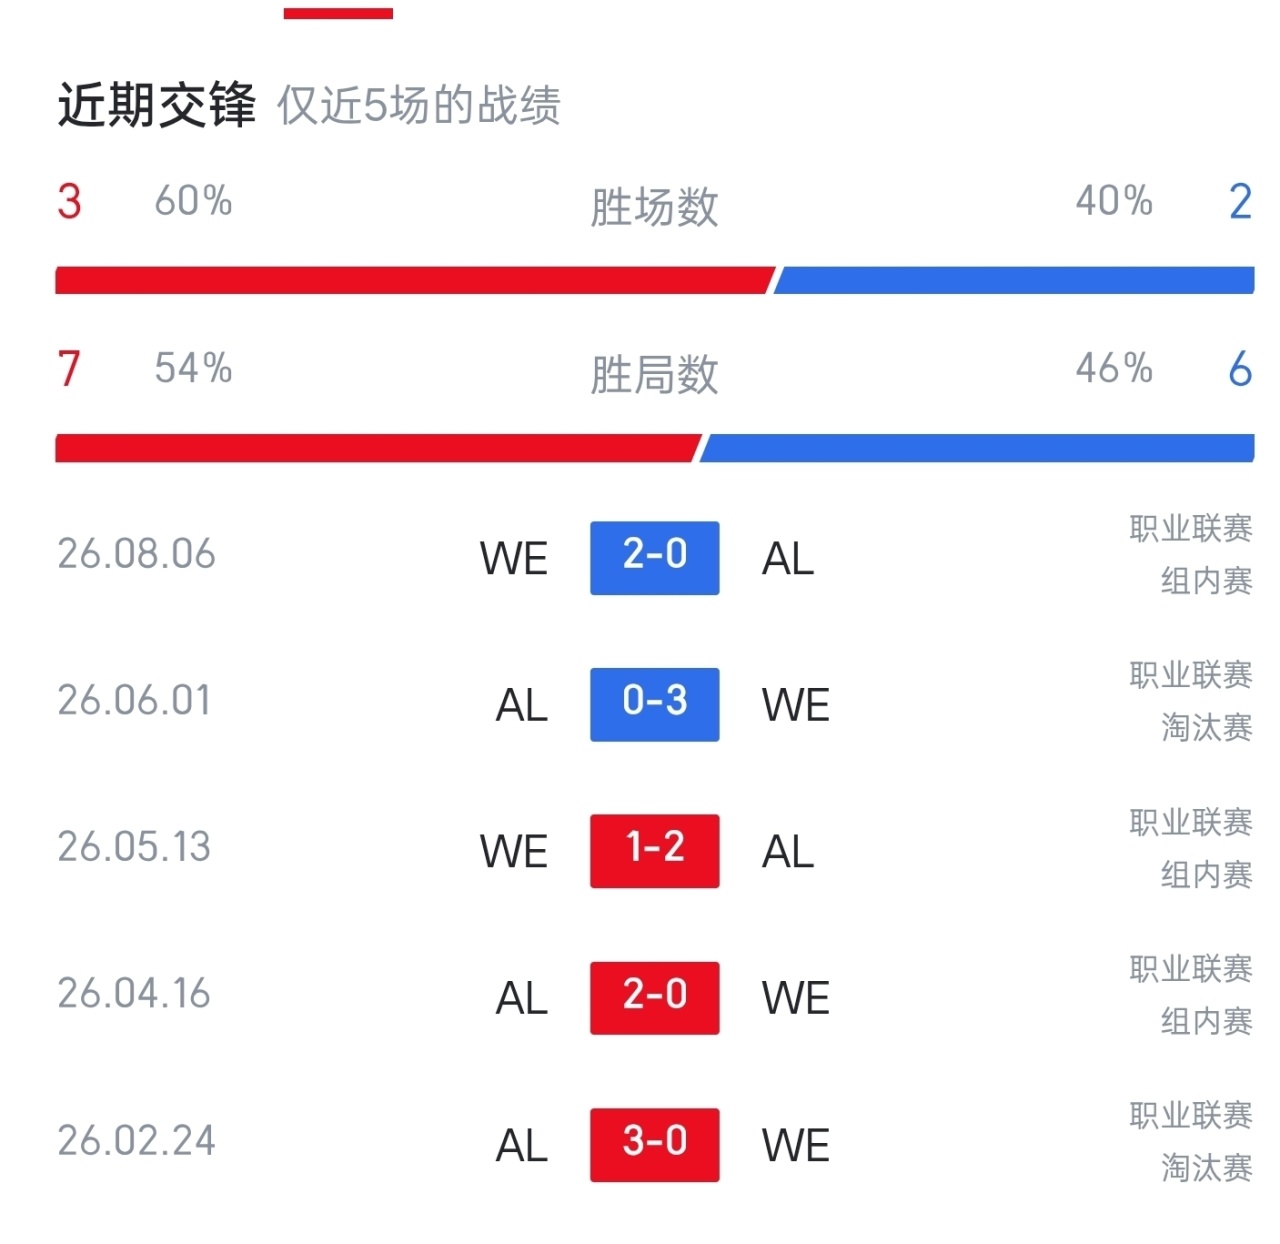
Task: Tap team WE in the 26.05.13 match
Action: click(x=514, y=852)
